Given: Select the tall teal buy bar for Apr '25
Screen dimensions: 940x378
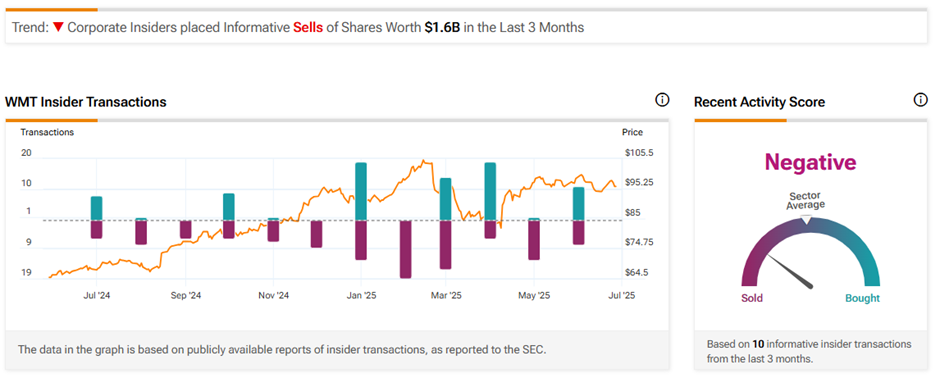Looking at the screenshot, I should 490,192.
